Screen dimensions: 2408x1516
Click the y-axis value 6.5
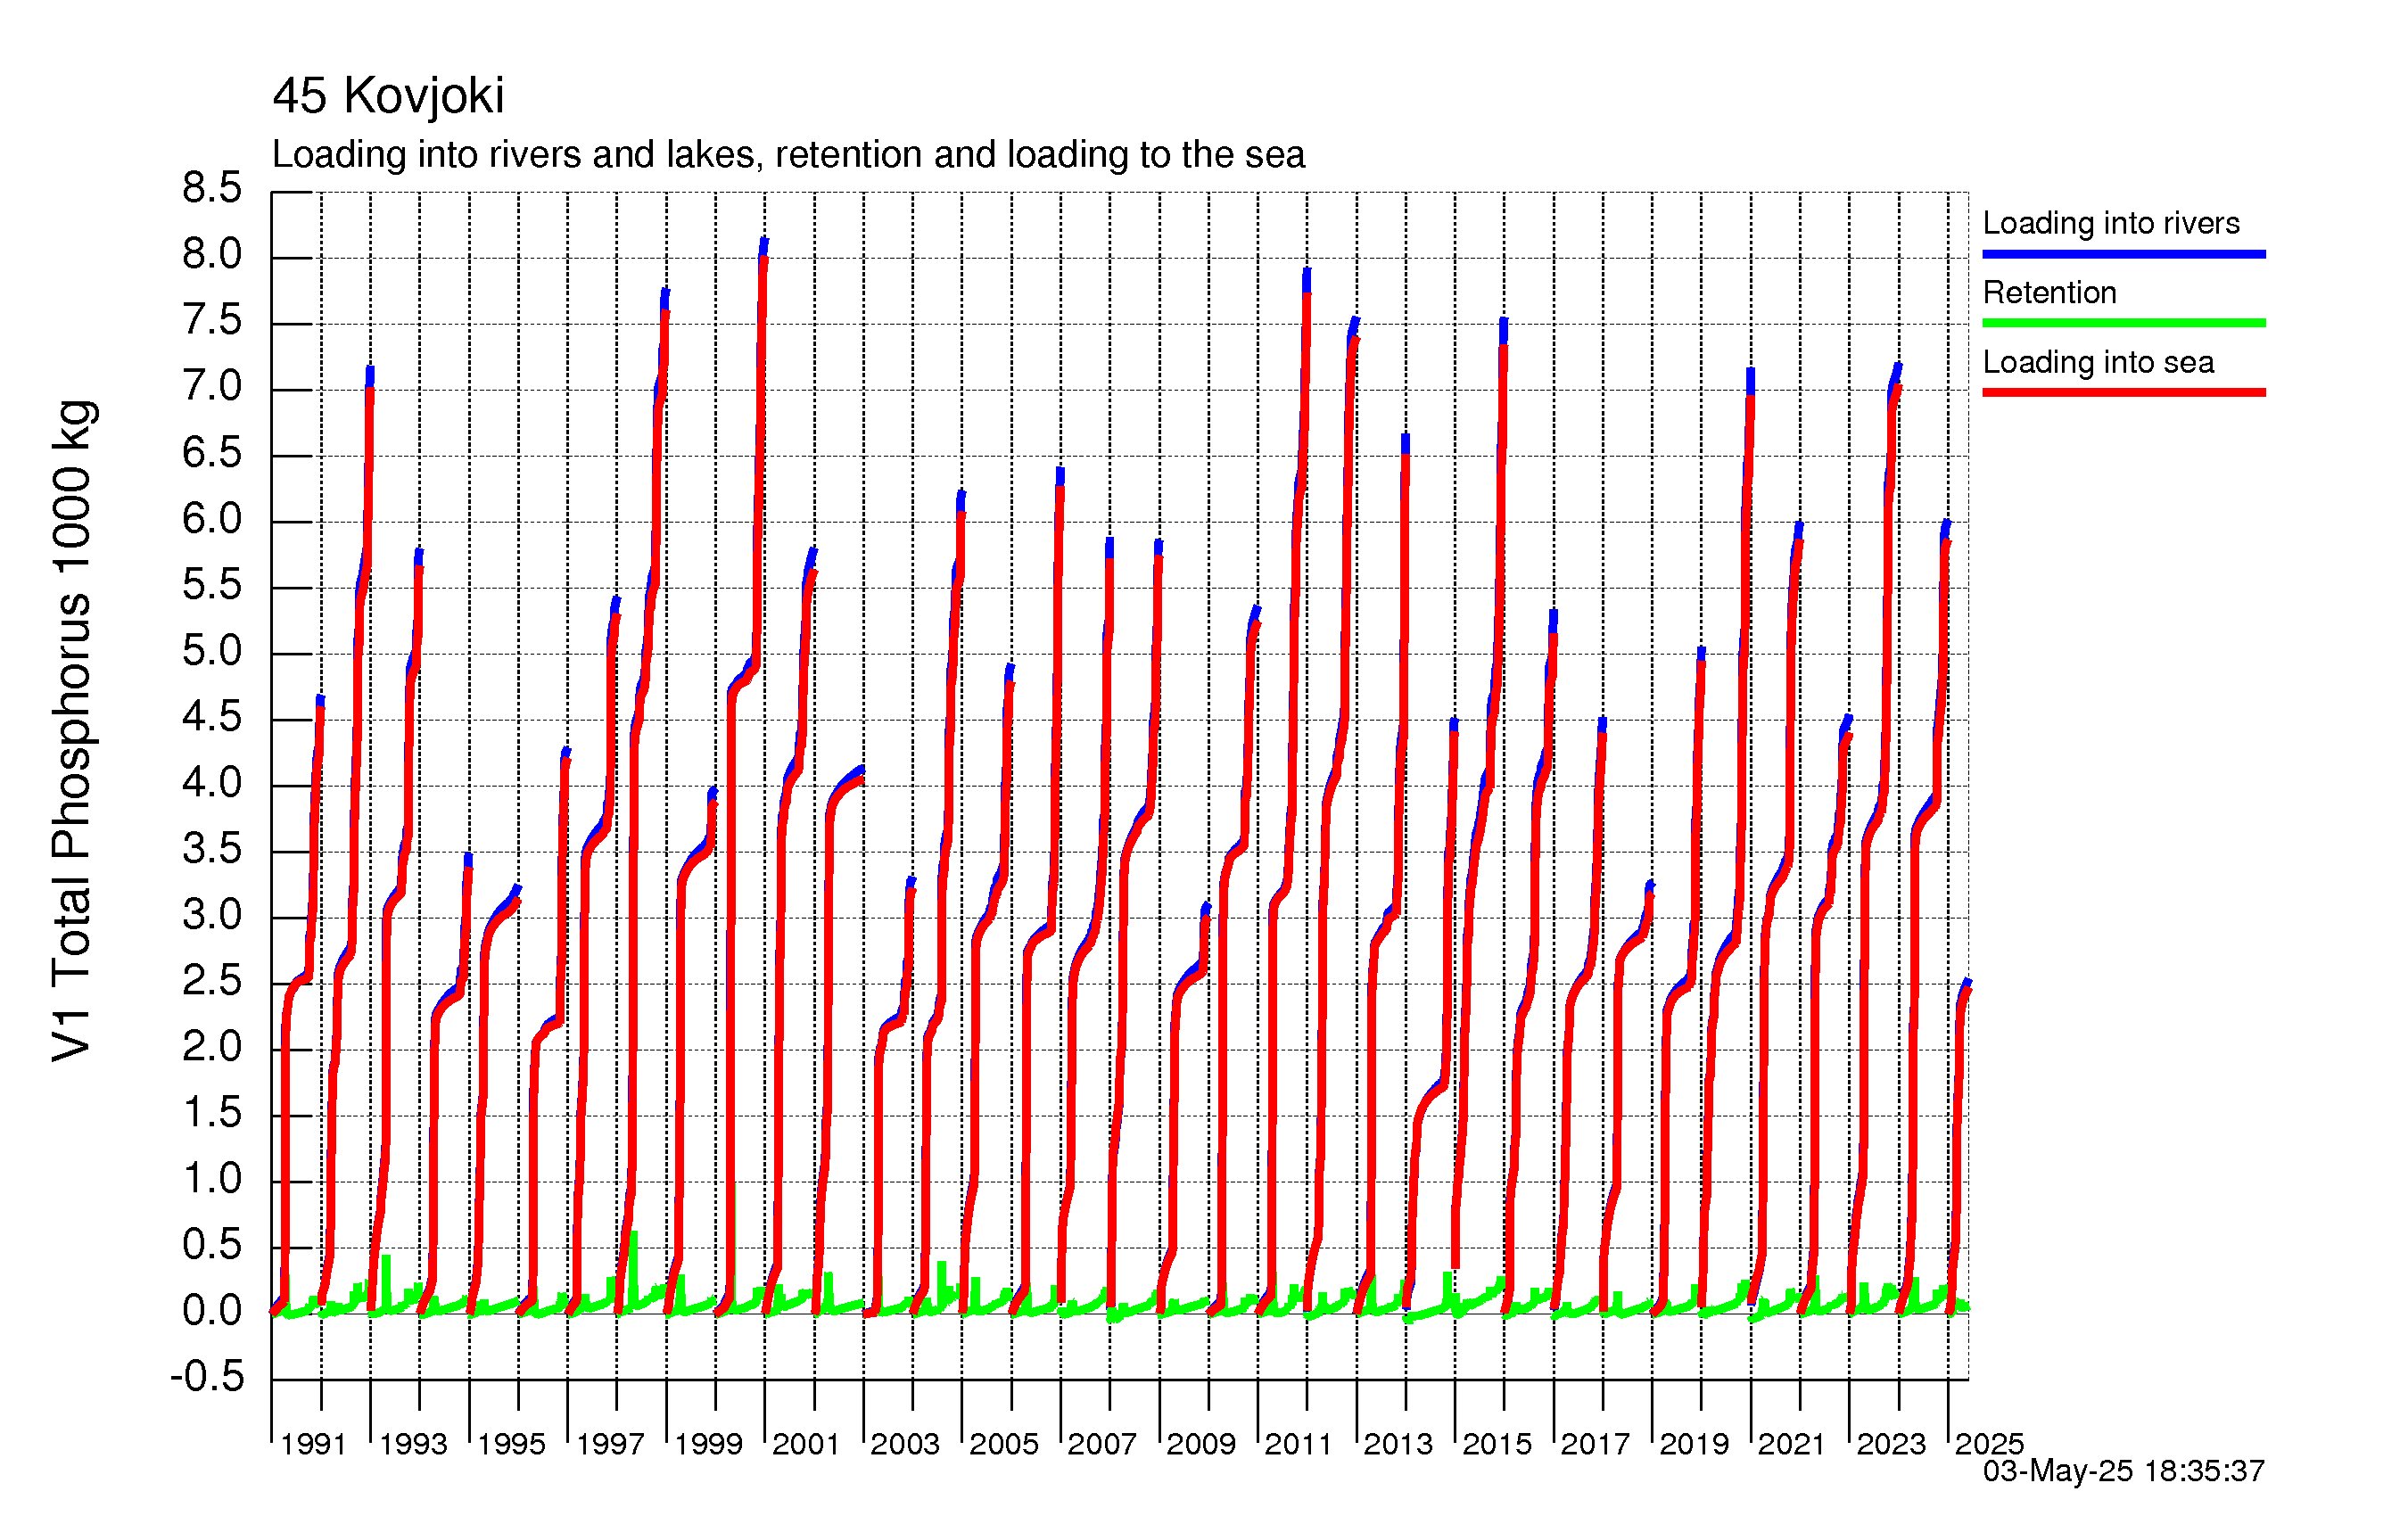pyautogui.click(x=212, y=453)
